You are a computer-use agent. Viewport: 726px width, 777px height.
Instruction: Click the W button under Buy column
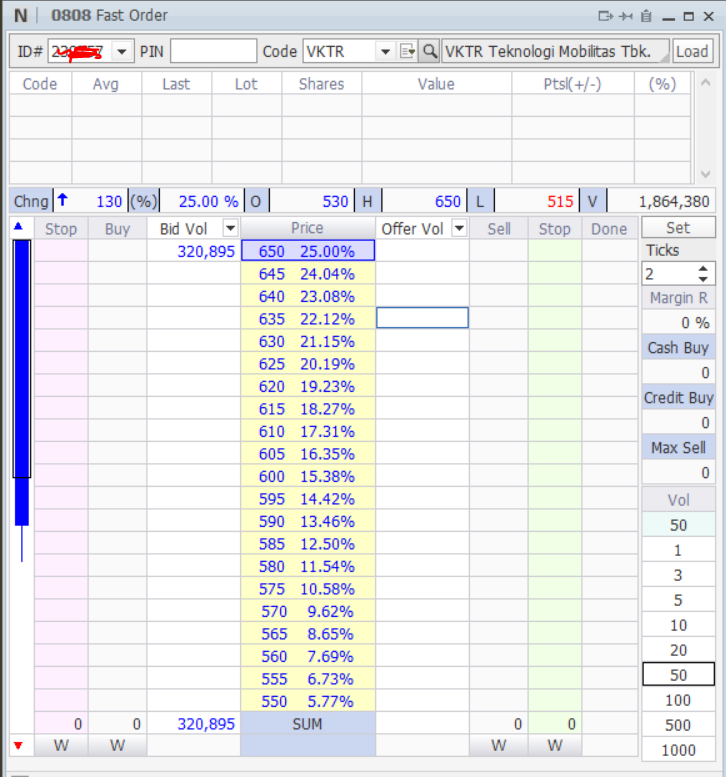coord(117,745)
